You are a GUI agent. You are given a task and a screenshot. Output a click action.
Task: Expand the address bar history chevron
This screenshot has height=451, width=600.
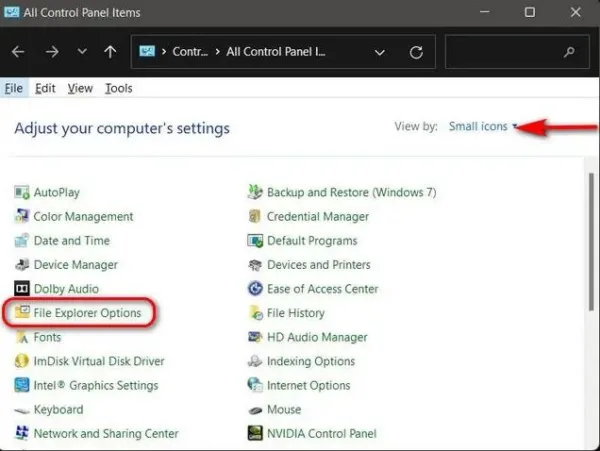pyautogui.click(x=380, y=52)
